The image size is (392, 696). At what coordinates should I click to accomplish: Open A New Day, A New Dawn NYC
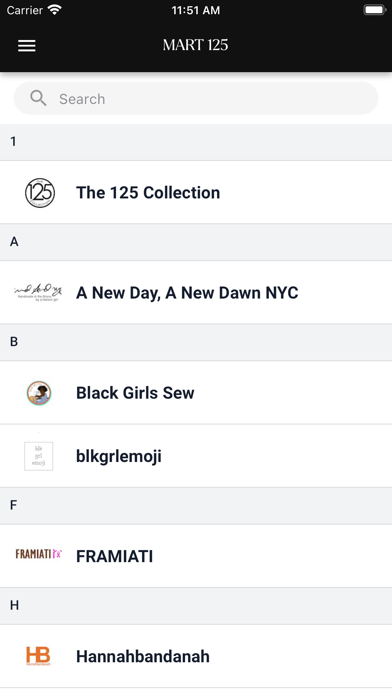(x=196, y=293)
